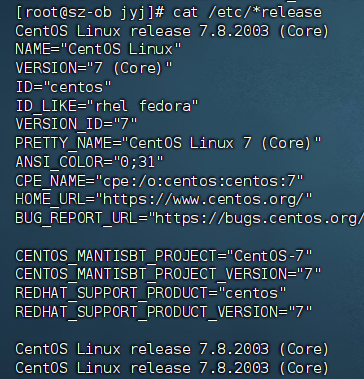Click the HOME_URL variable name
The width and height of the screenshot is (364, 379).
pos(50,199)
